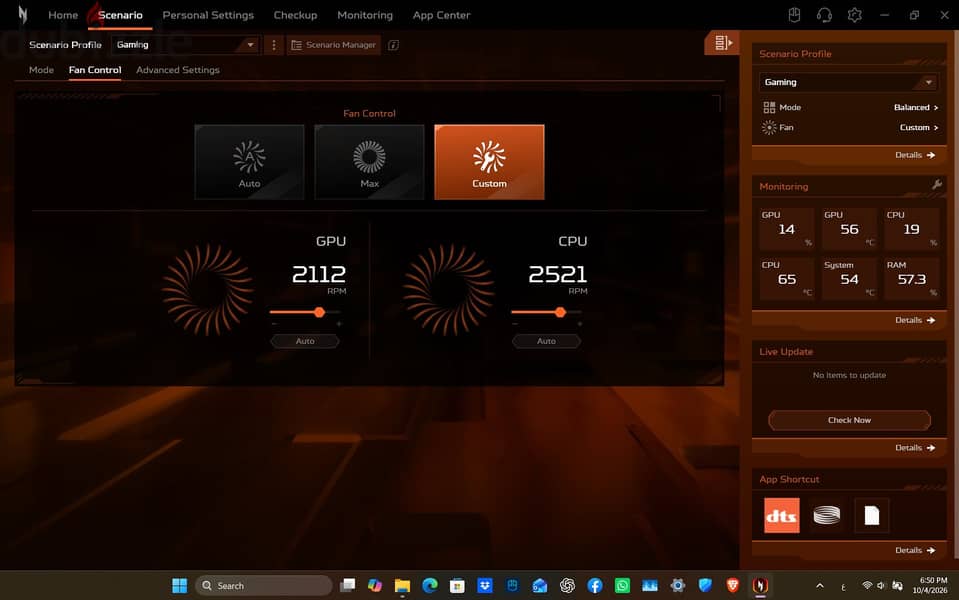Switch to the Scenario tab
The height and width of the screenshot is (600, 959).
point(120,15)
